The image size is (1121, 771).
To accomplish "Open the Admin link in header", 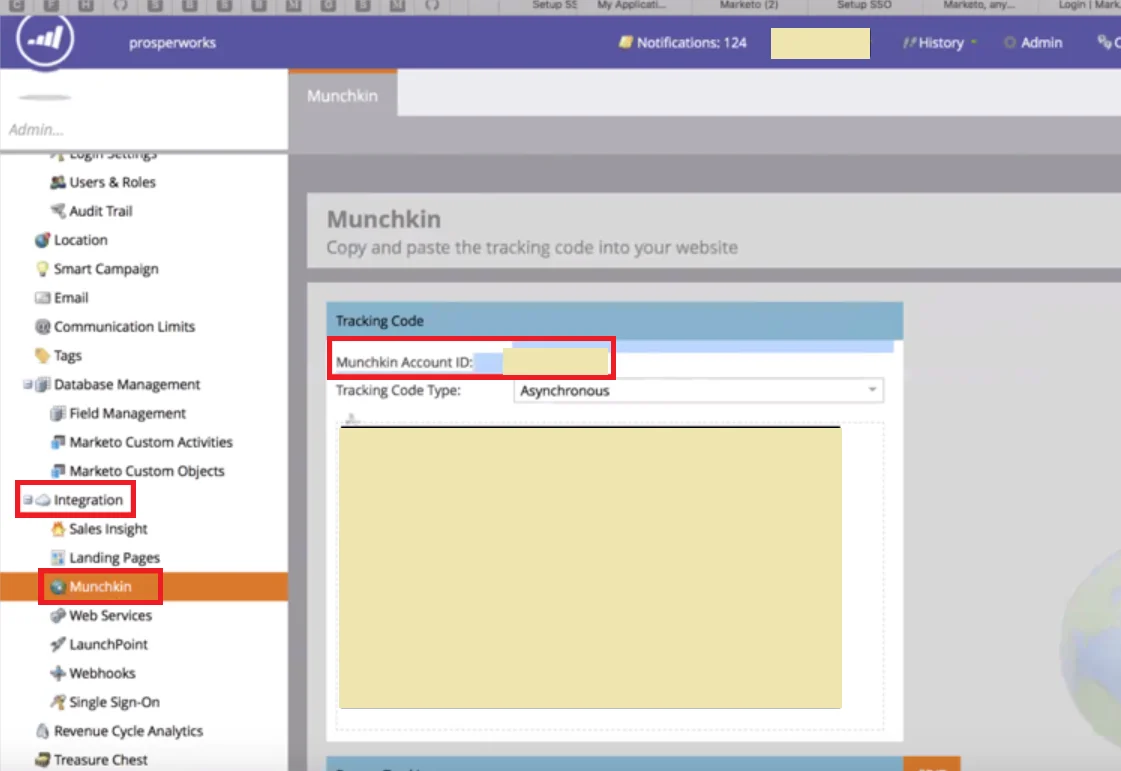I will [x=1033, y=43].
